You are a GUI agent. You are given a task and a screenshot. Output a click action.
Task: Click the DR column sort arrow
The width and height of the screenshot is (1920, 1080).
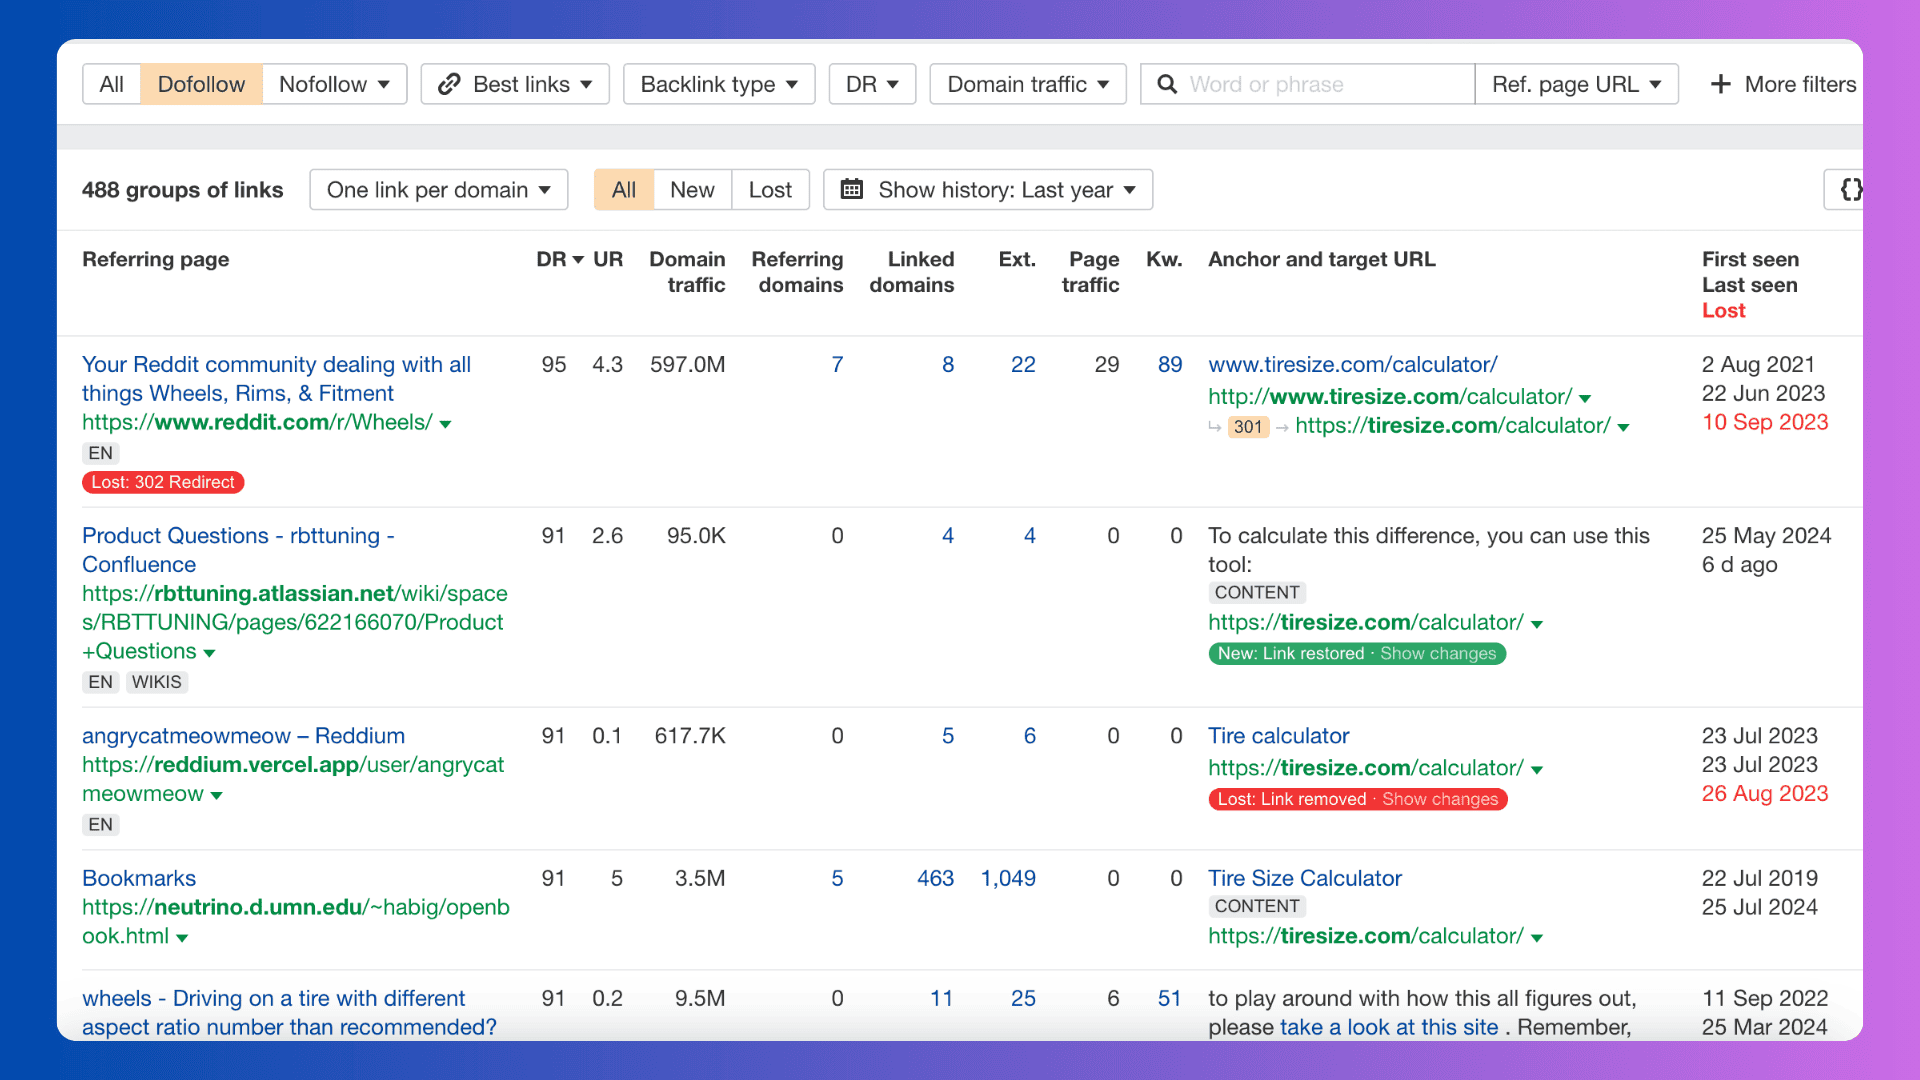[578, 260]
